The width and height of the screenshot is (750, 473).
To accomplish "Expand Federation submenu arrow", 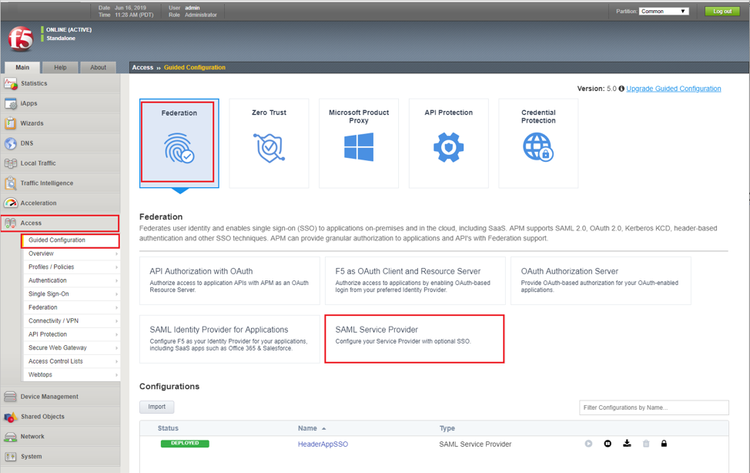I will click(x=116, y=308).
